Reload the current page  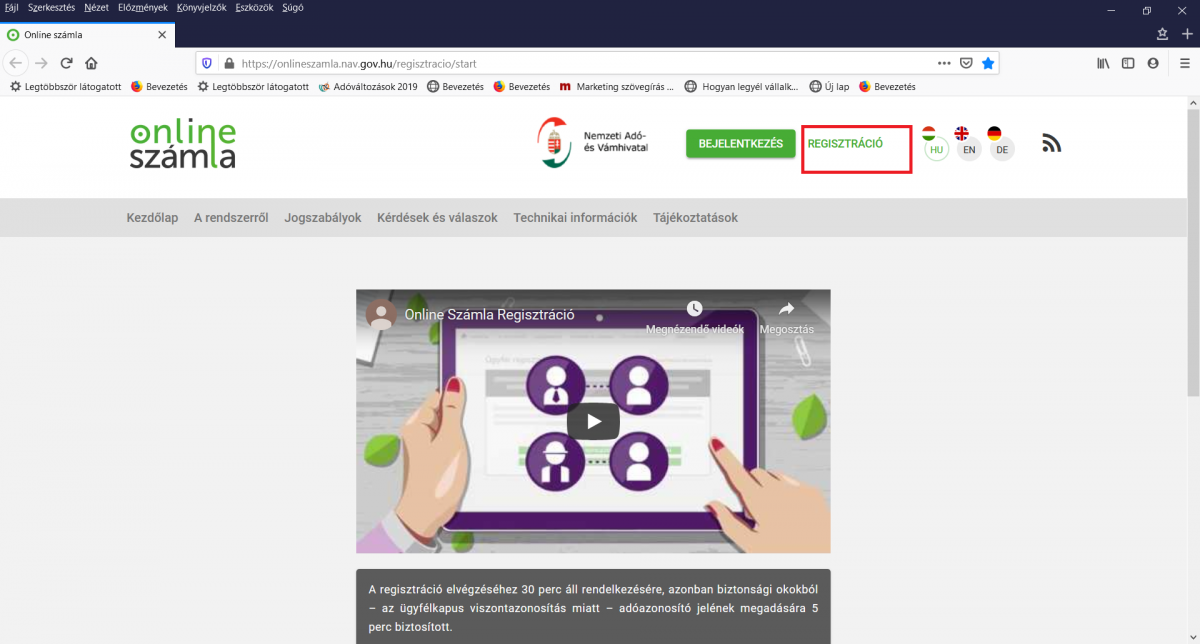pos(67,62)
